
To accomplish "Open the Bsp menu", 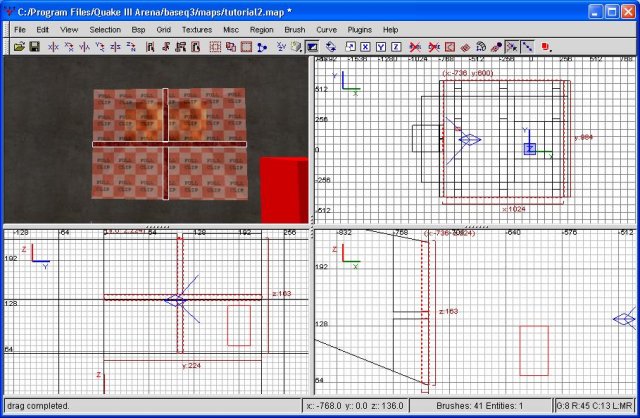I will click(x=138, y=30).
